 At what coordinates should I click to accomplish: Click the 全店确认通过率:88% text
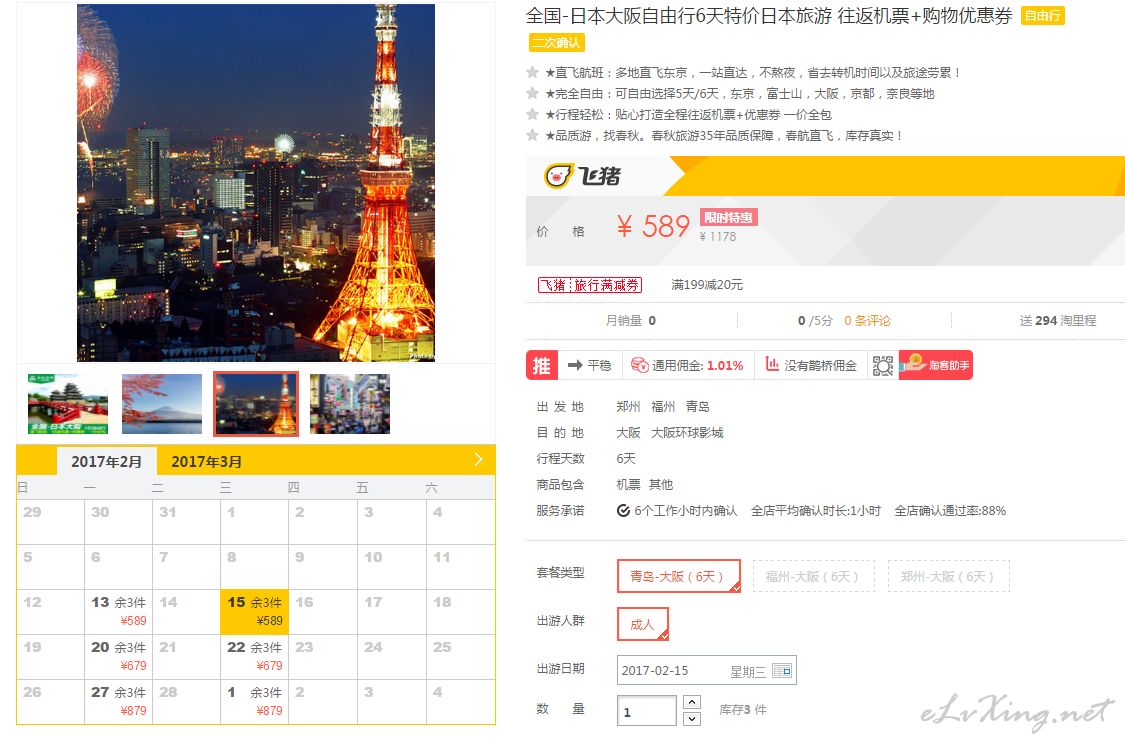pos(950,511)
